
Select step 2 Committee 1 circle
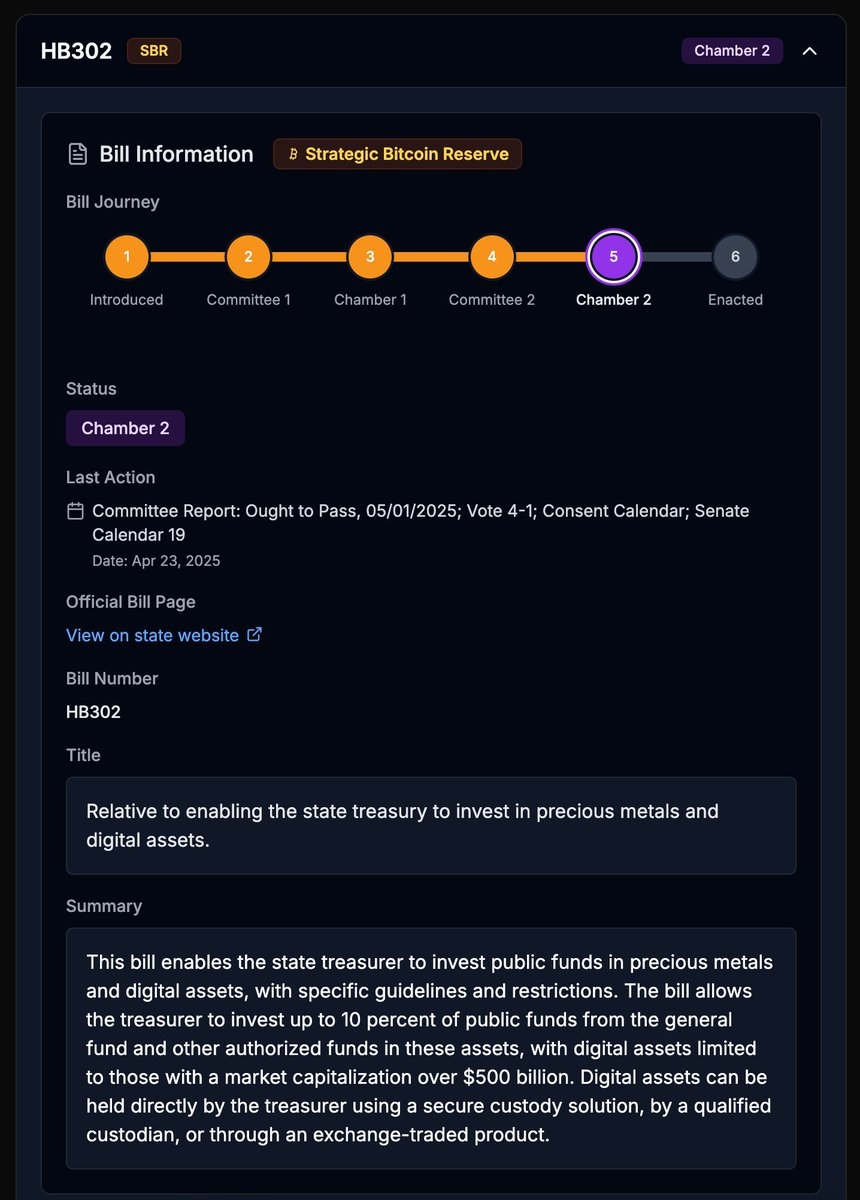click(248, 257)
